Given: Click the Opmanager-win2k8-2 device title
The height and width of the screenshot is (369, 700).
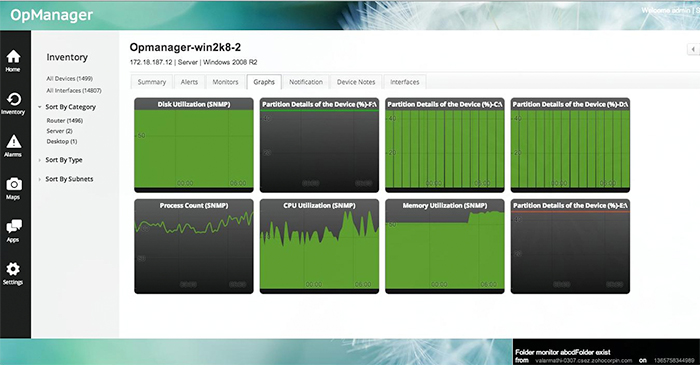Looking at the screenshot, I should click(185, 47).
